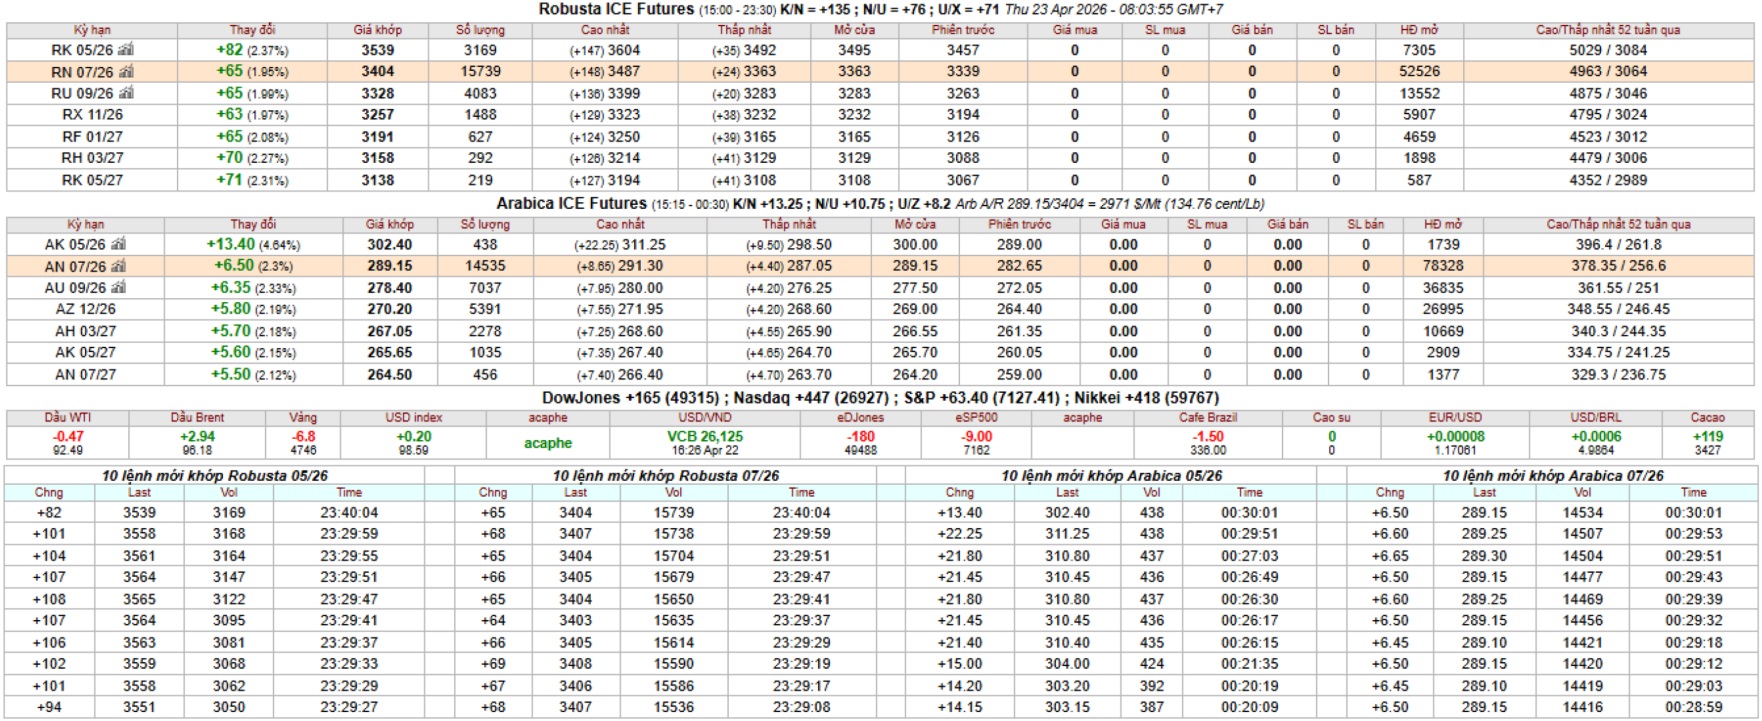Open chart icon for AU 09/26 contract
Screen dimensions: 1762x721
(x=119, y=288)
